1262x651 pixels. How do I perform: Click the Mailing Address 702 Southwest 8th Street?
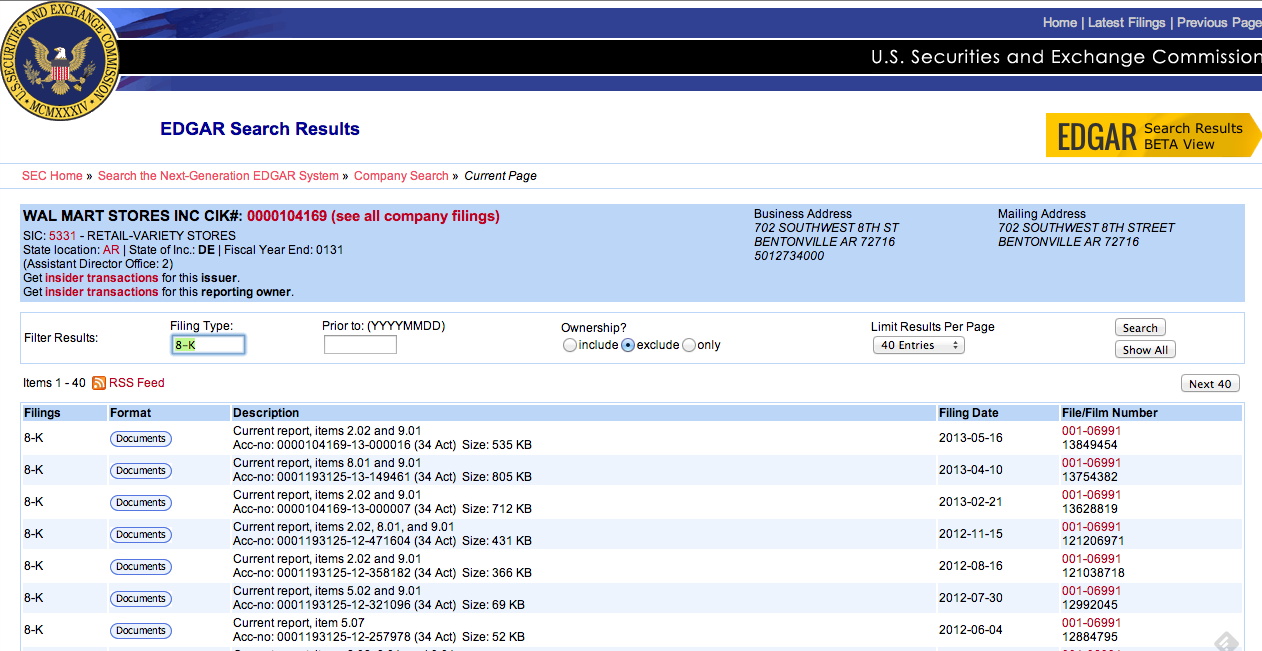[1086, 228]
